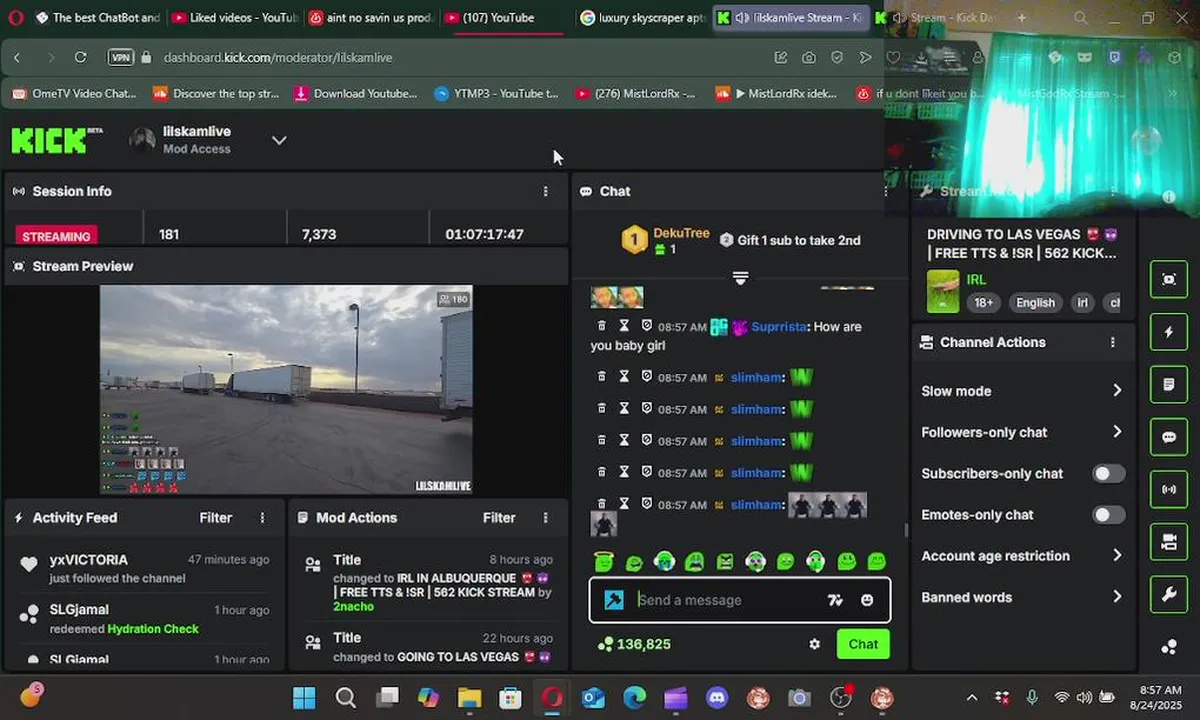The width and height of the screenshot is (1200, 720).
Task: Click 'Gift 1 sub to take 2nd'
Action: point(790,240)
